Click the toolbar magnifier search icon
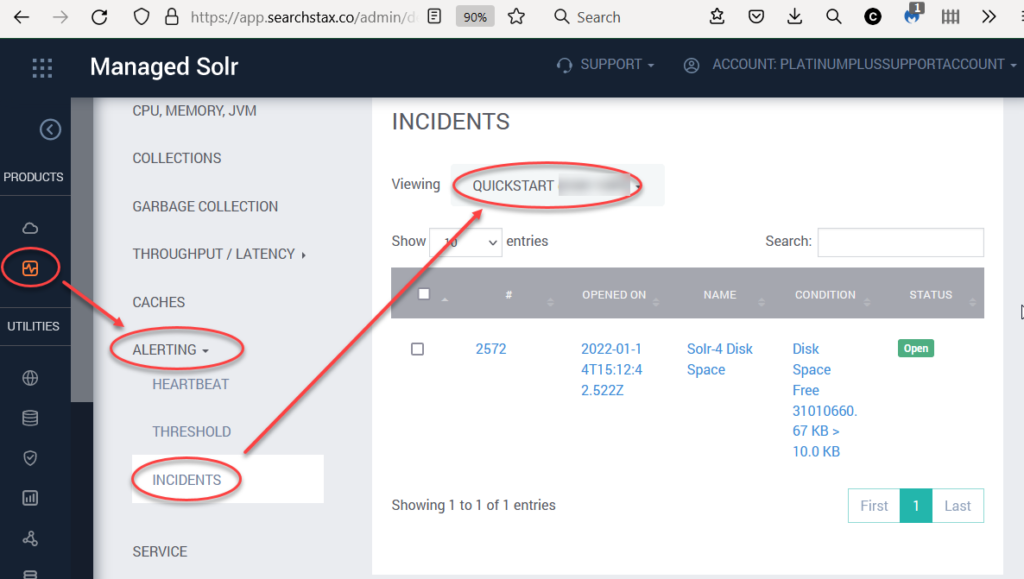Viewport: 1024px width, 579px height. pyautogui.click(x=833, y=17)
